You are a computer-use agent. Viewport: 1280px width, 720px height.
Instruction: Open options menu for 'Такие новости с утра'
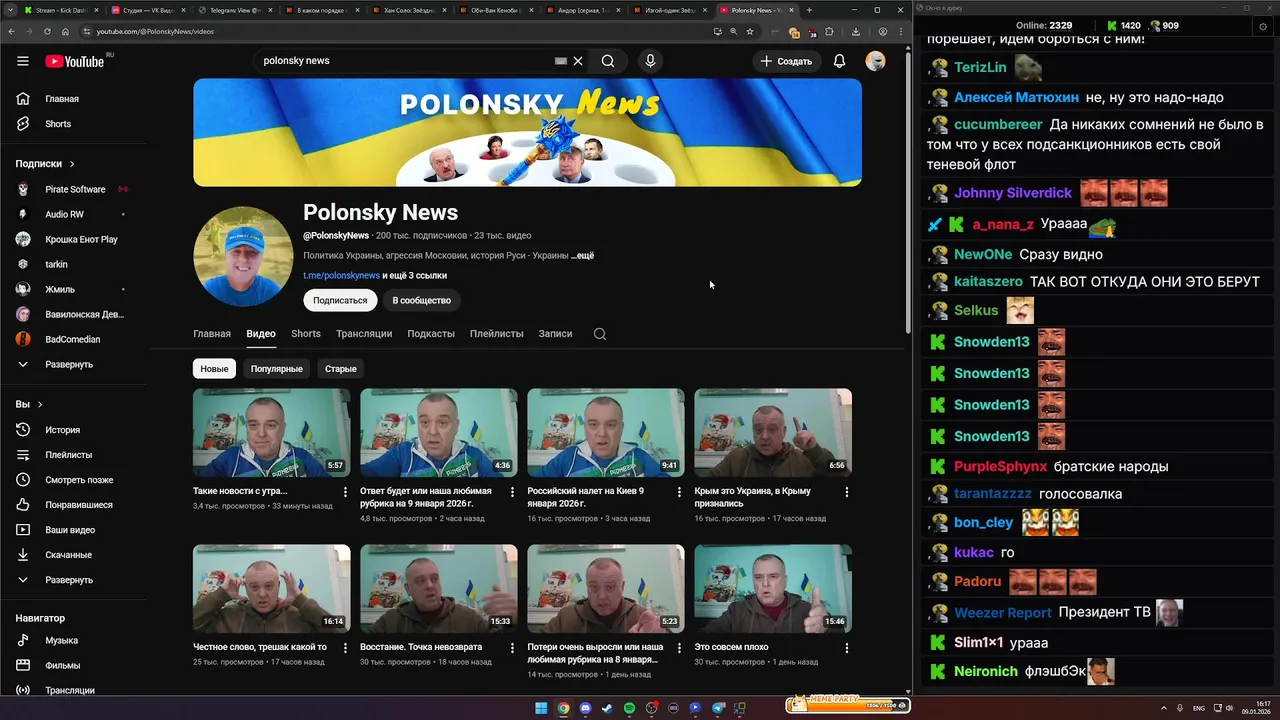(x=346, y=492)
